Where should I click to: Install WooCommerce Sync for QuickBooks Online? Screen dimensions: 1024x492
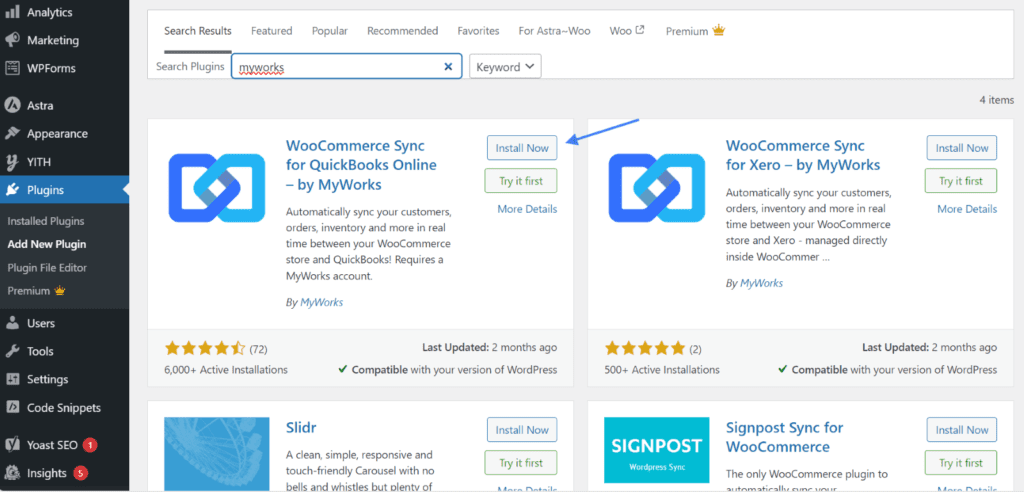522,148
